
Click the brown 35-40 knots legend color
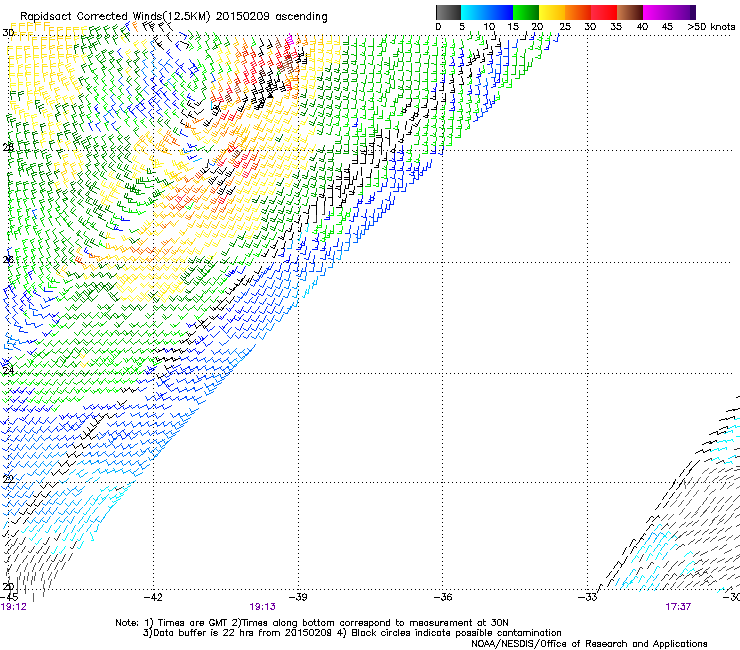pyautogui.click(x=630, y=12)
